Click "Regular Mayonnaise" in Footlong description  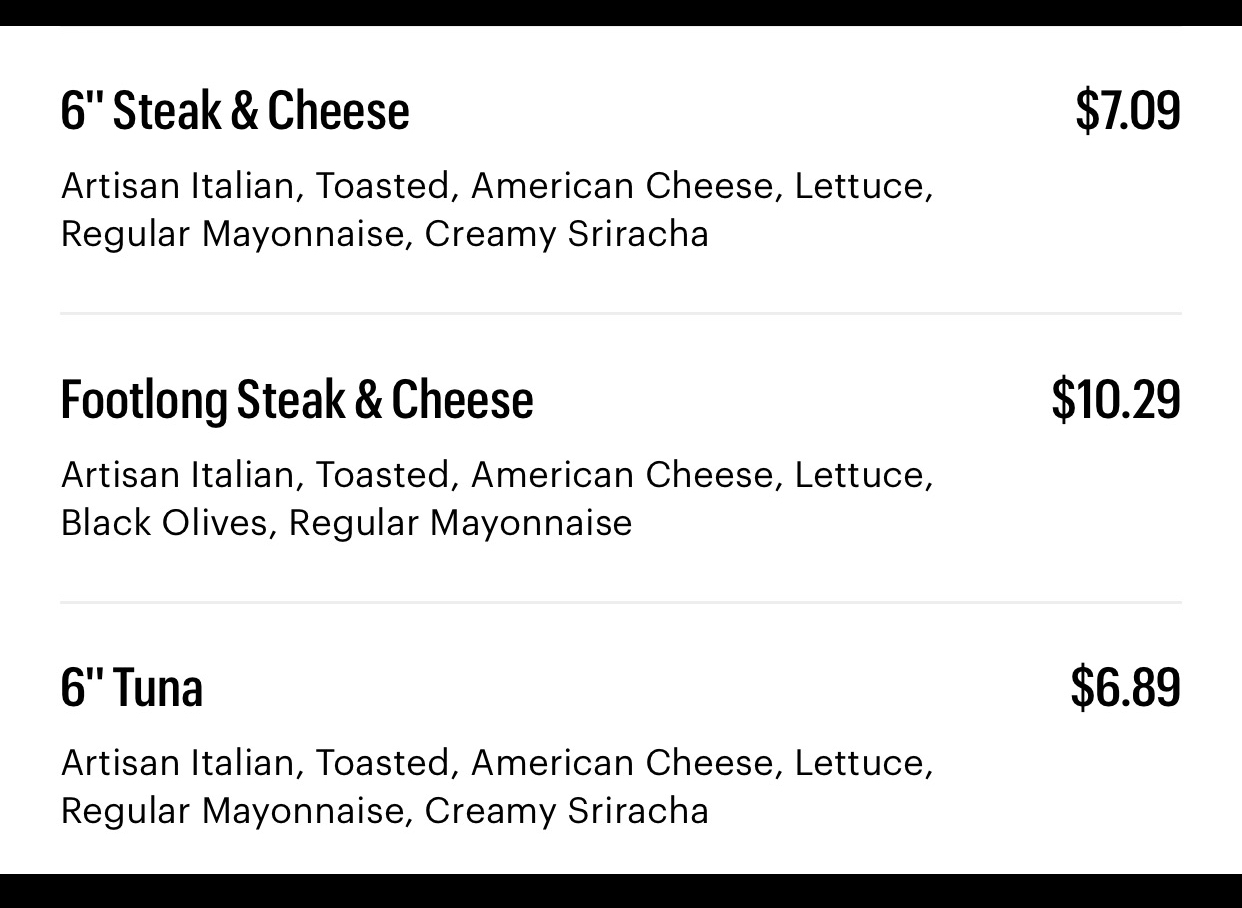(x=460, y=523)
